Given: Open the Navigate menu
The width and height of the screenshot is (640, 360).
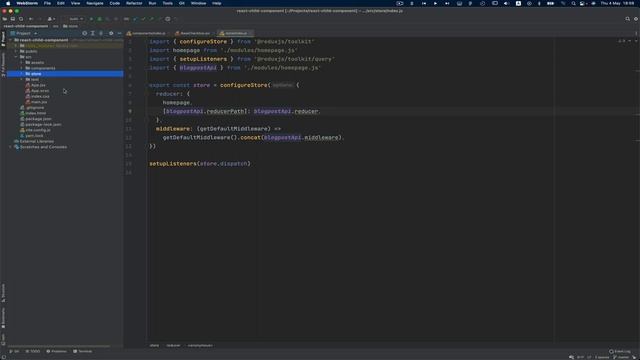Looking at the screenshot, I should pyautogui.click(x=95, y=3).
